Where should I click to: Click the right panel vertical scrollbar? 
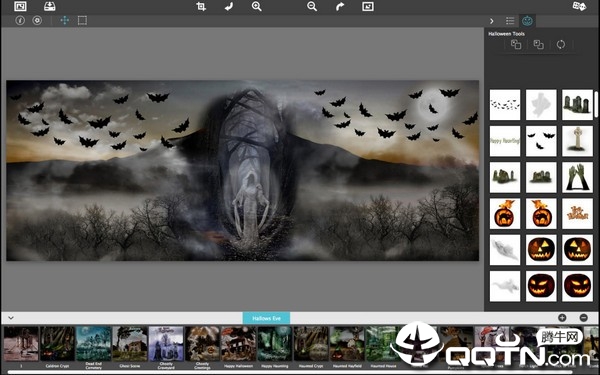click(596, 104)
